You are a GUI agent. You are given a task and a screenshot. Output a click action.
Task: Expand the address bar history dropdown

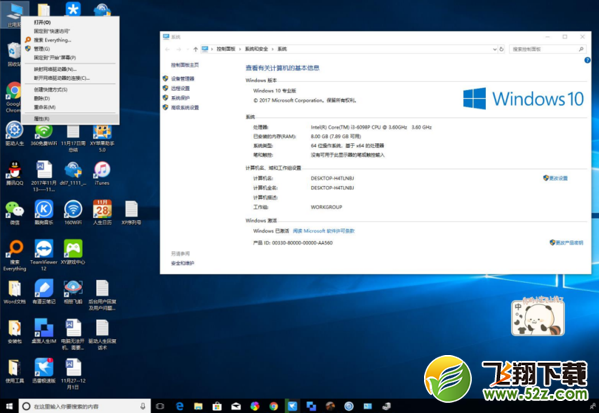pos(495,49)
